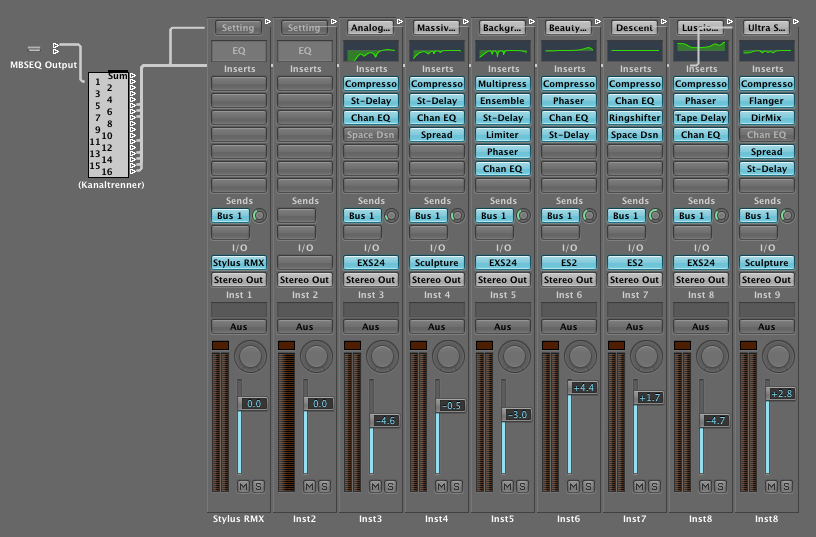Click the volume fader showing +4.4
Viewport: 816px width, 537px height.
[583, 388]
